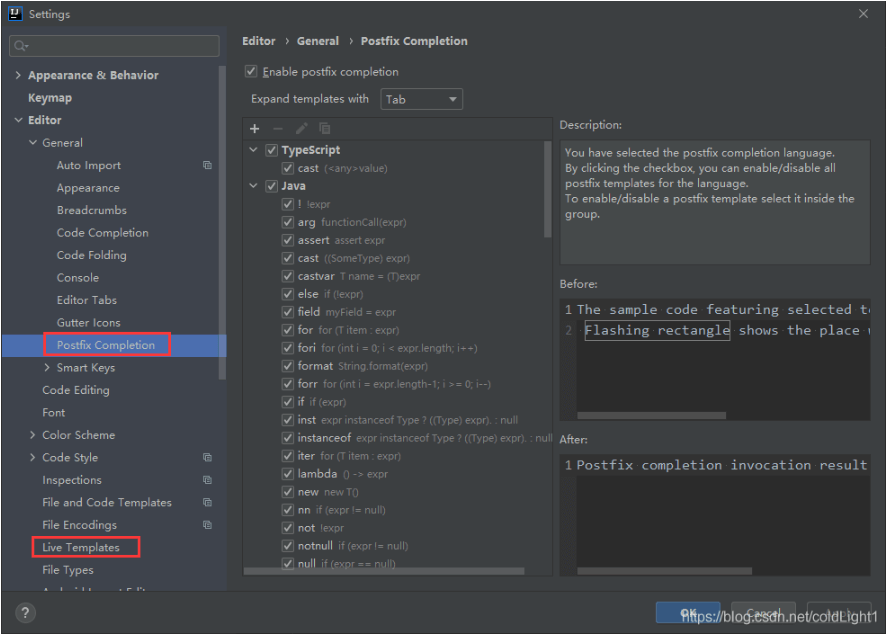Viewport: 888px width, 635px height.
Task: Open Code Editing settings page
Action: click(x=76, y=390)
